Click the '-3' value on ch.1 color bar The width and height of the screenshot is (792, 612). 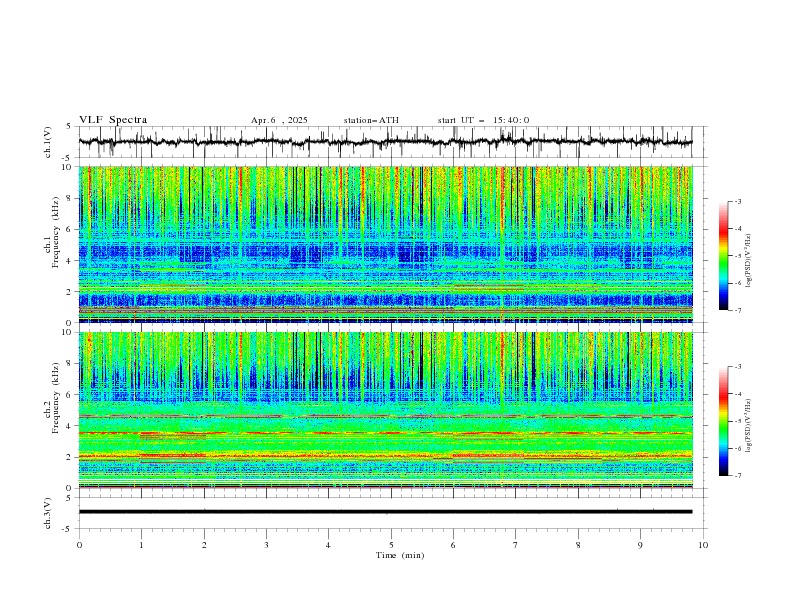[x=738, y=201]
